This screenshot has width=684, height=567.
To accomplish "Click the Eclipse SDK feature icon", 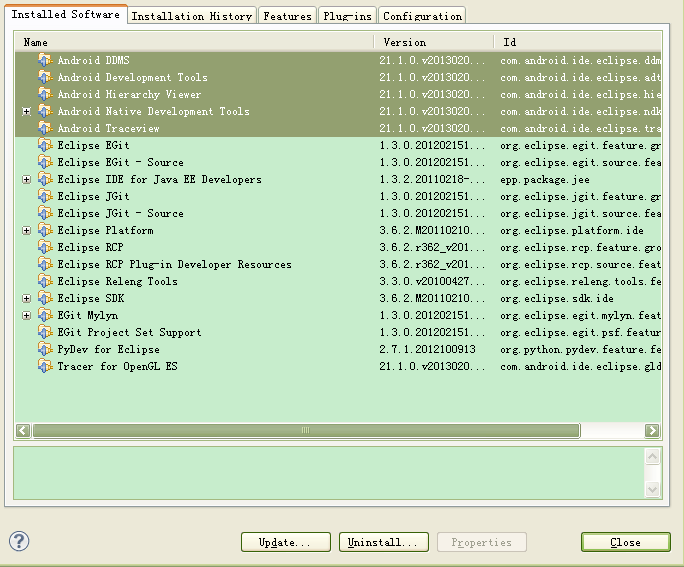I will [45, 298].
